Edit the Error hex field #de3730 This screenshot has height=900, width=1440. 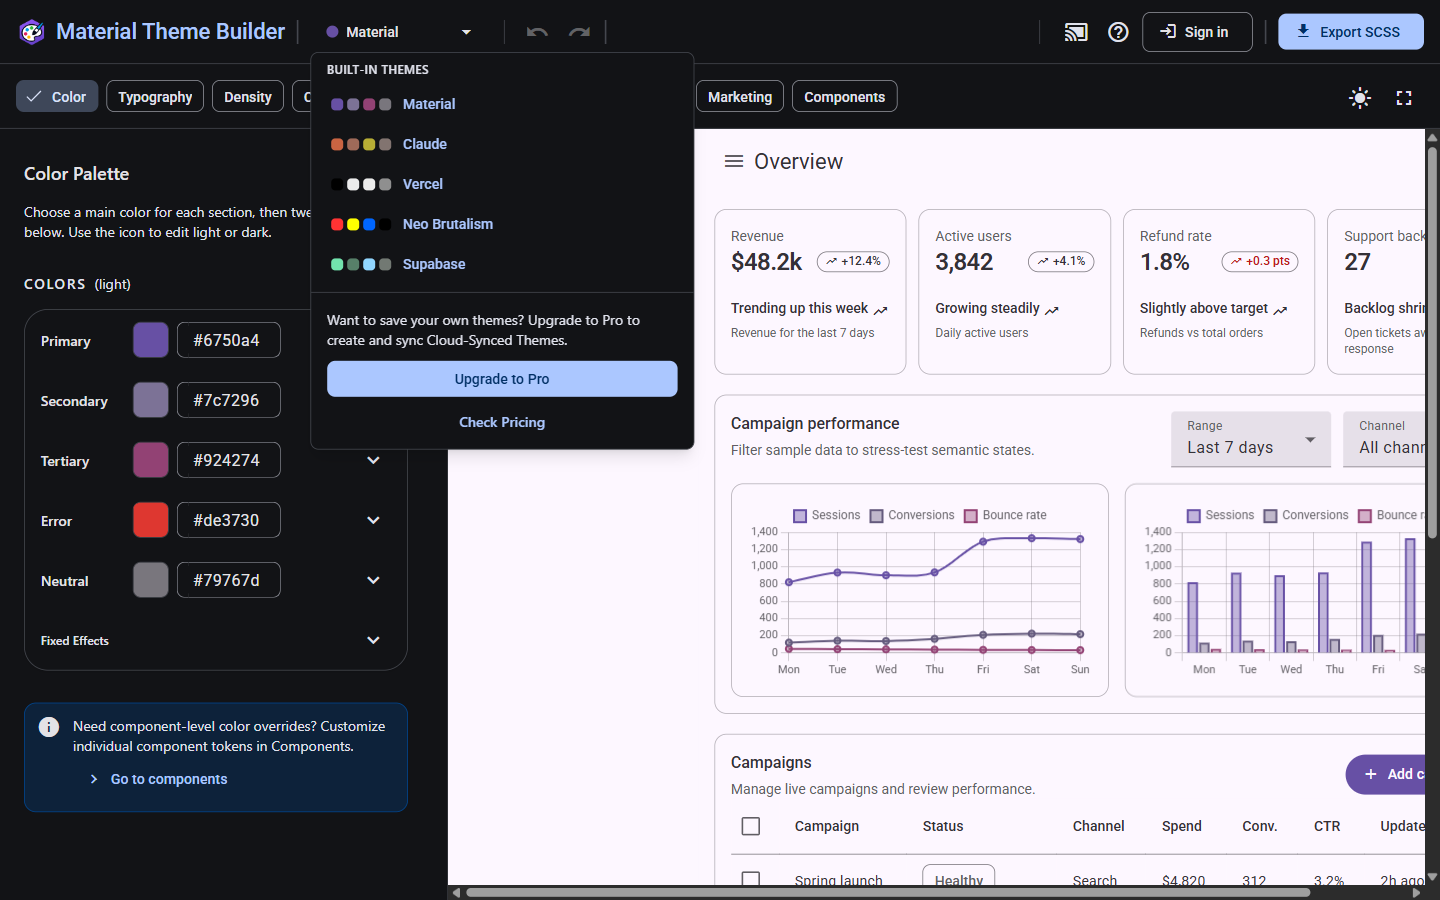pyautogui.click(x=229, y=520)
